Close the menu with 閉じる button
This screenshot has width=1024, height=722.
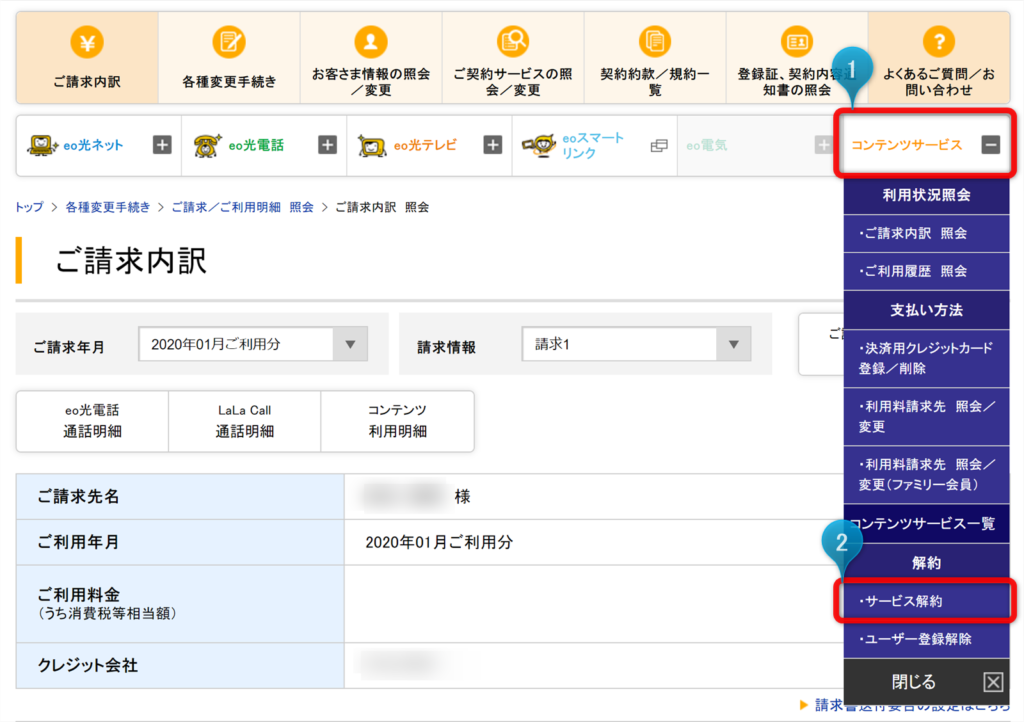(925, 682)
